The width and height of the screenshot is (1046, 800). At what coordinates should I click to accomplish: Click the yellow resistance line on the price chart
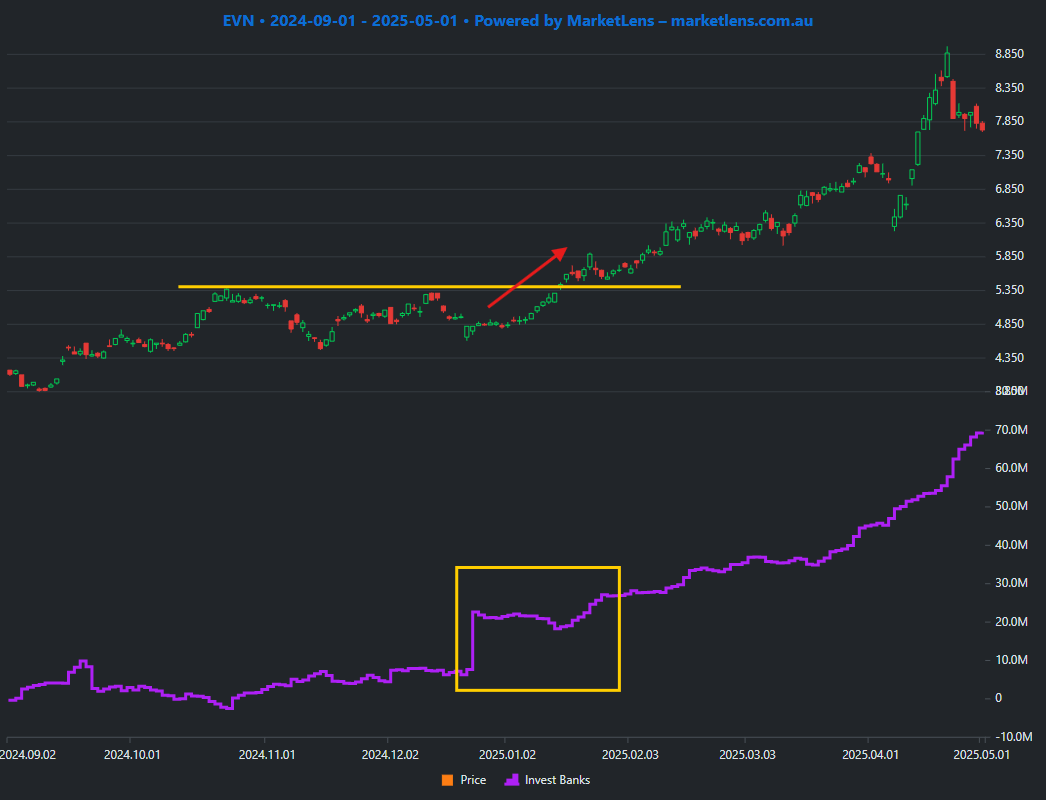coord(430,287)
